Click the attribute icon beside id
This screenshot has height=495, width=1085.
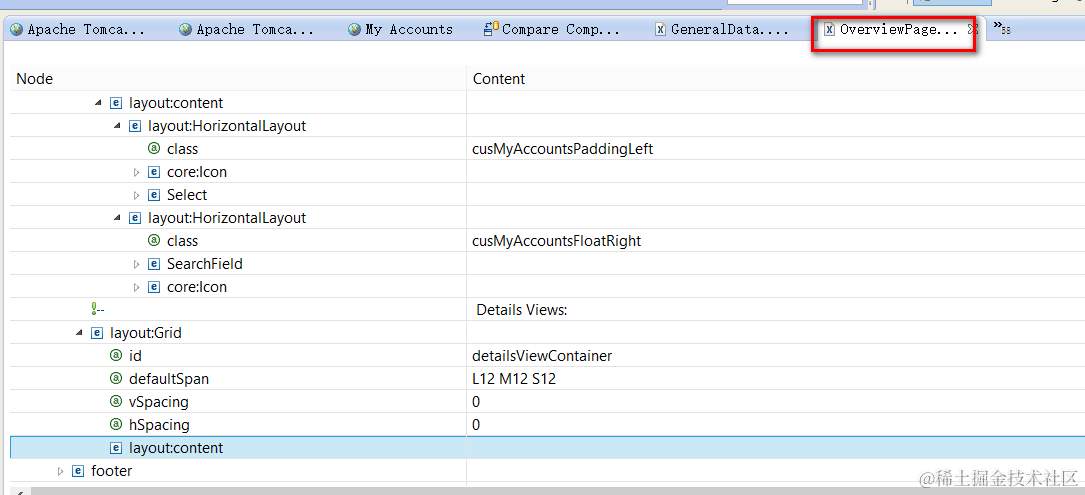116,356
